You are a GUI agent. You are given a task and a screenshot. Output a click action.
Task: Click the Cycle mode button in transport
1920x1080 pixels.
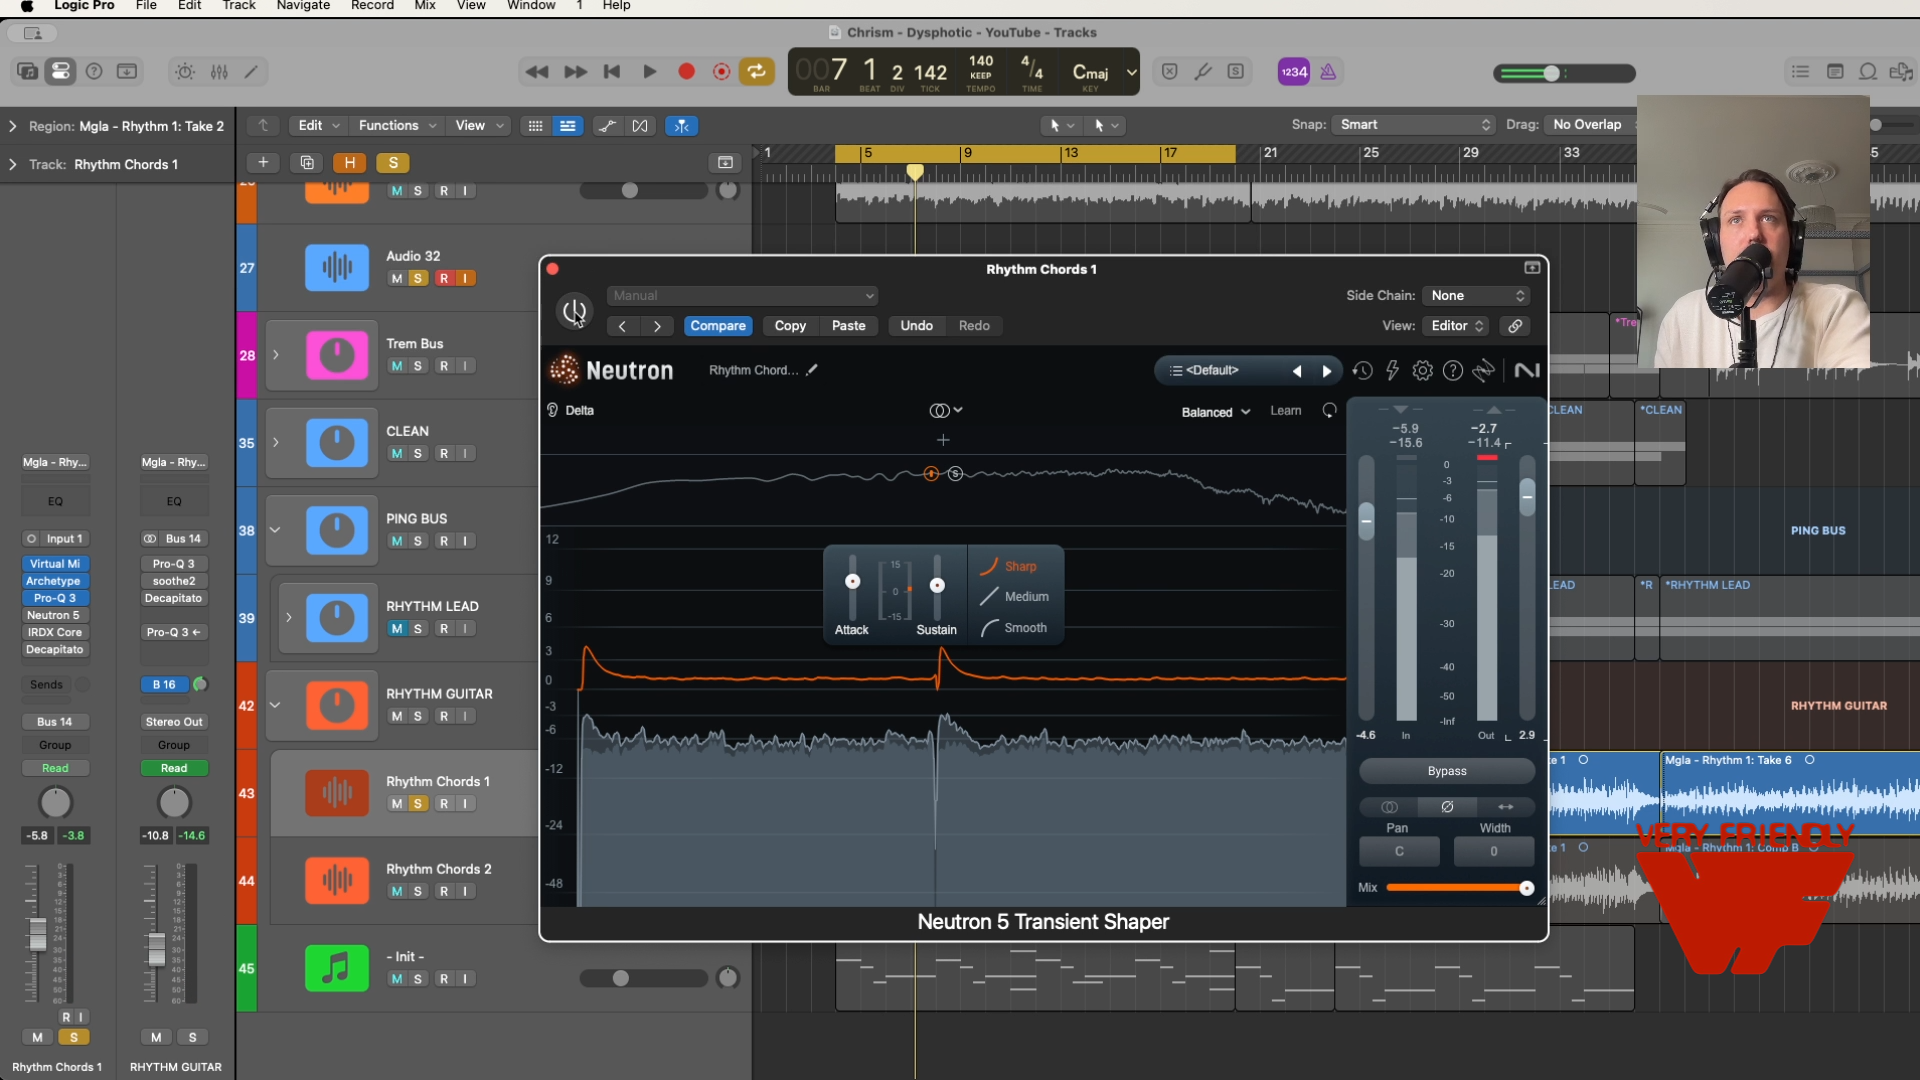[x=756, y=71]
